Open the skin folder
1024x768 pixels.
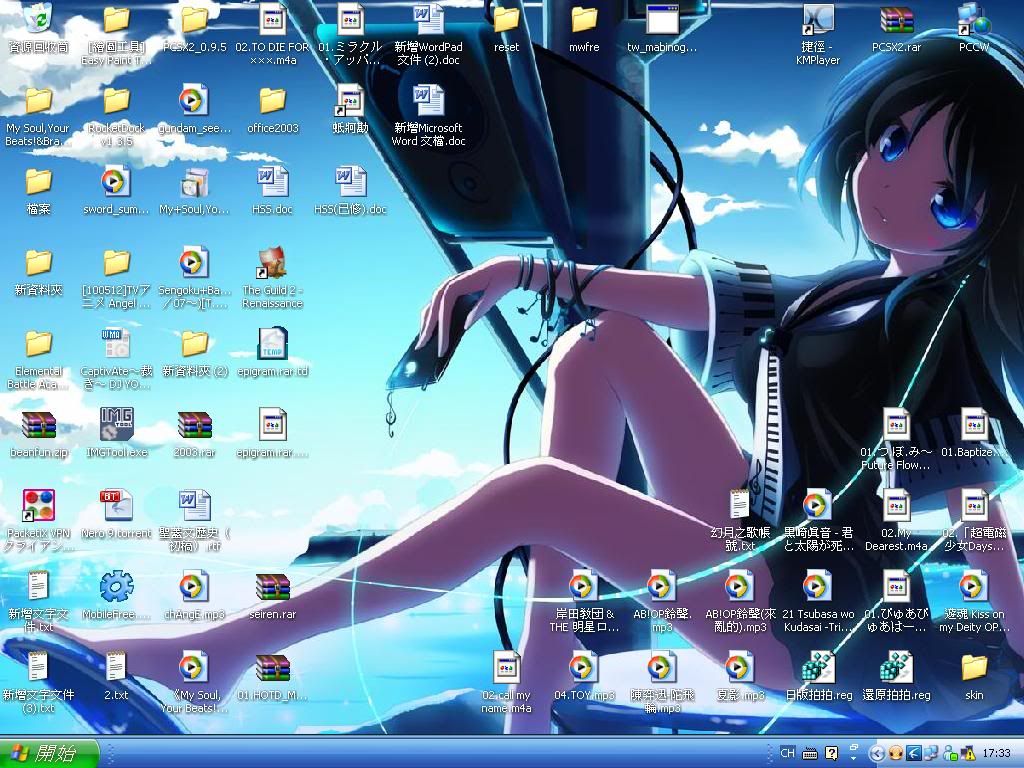[x=973, y=667]
